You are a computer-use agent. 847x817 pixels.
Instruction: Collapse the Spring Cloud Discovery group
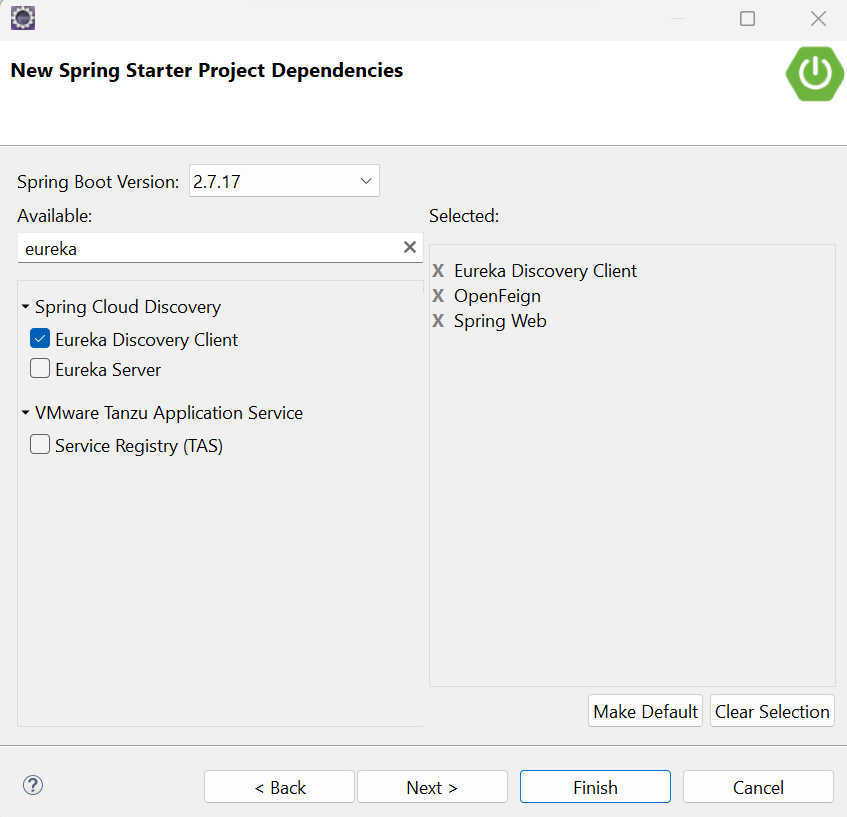[25, 307]
